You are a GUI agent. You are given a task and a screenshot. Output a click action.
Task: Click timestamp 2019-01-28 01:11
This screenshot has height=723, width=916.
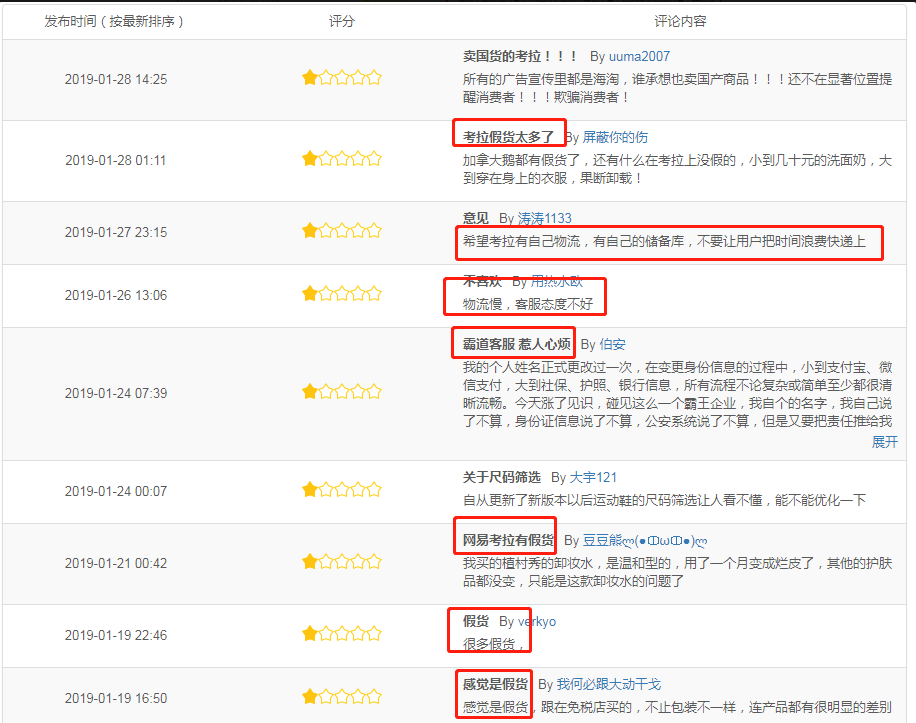116,160
